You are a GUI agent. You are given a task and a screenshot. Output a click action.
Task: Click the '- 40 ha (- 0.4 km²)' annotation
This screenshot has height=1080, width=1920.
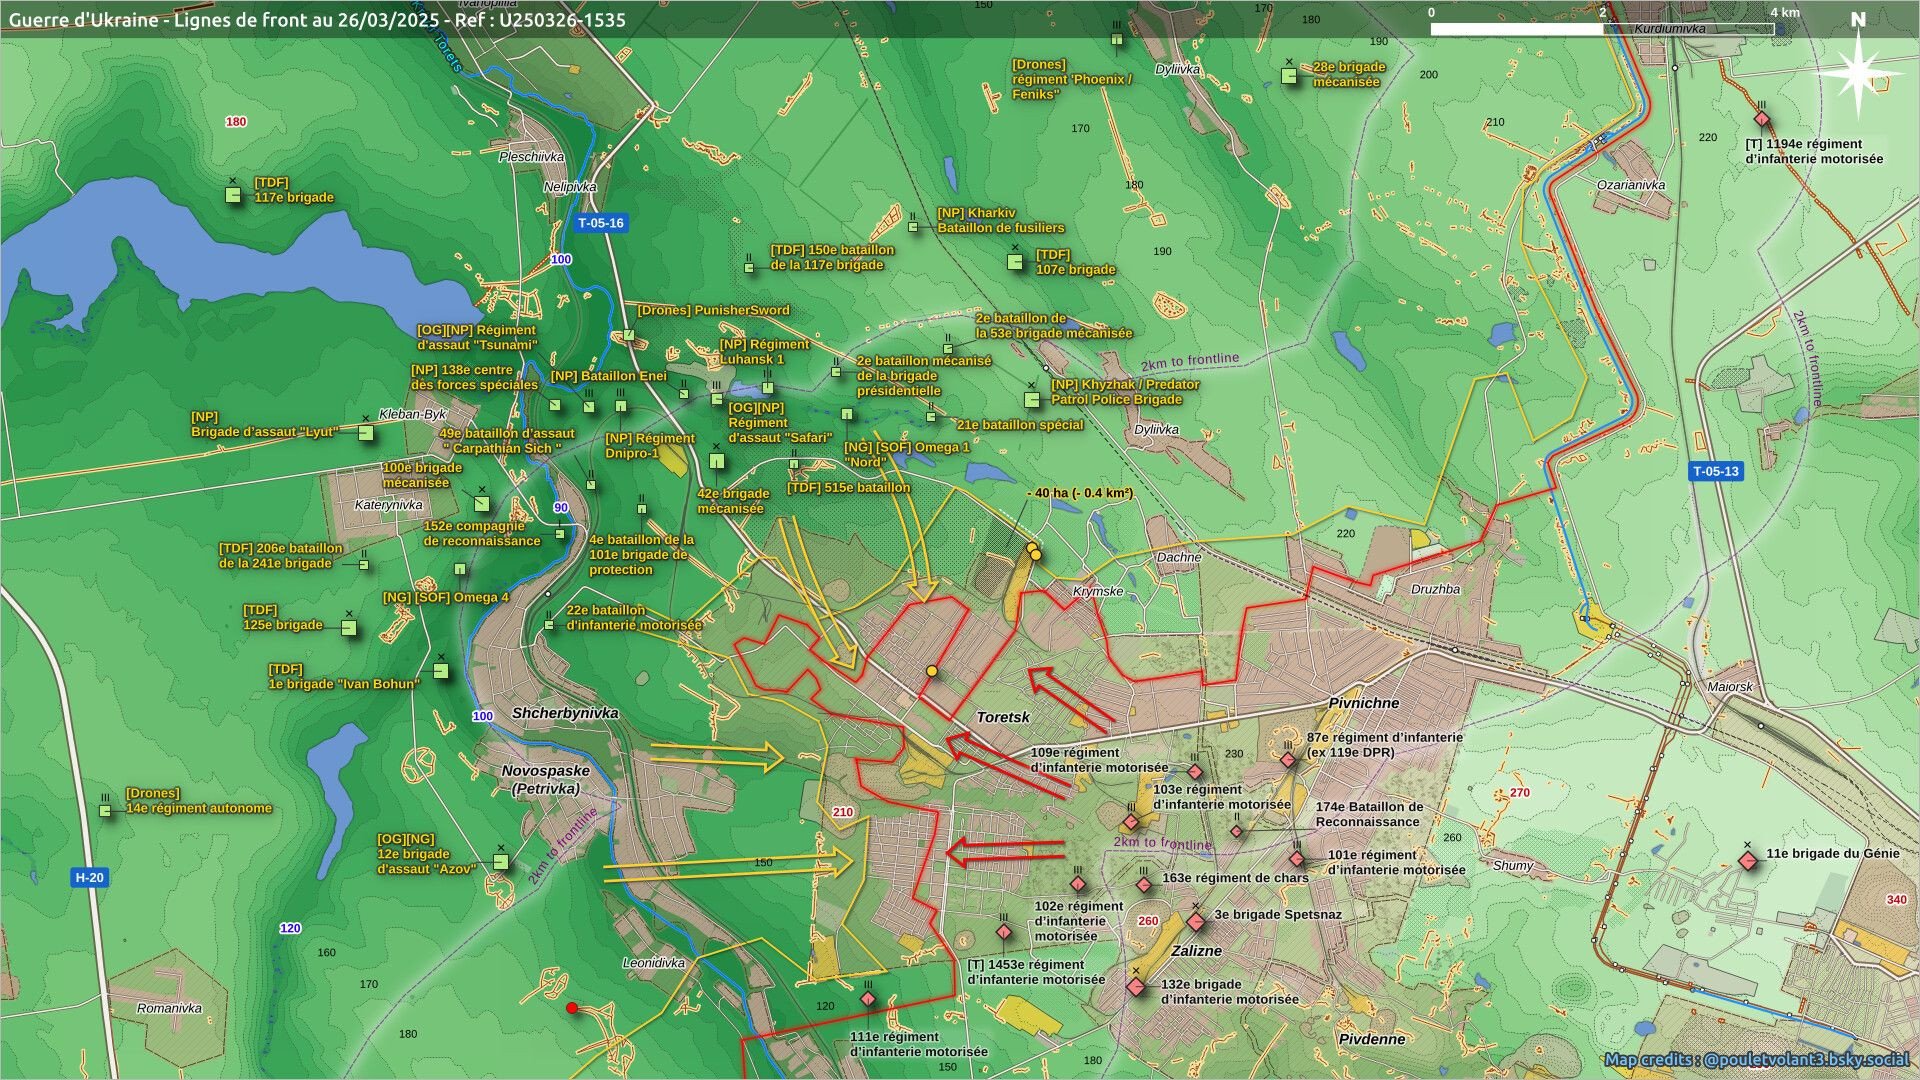coord(1079,493)
